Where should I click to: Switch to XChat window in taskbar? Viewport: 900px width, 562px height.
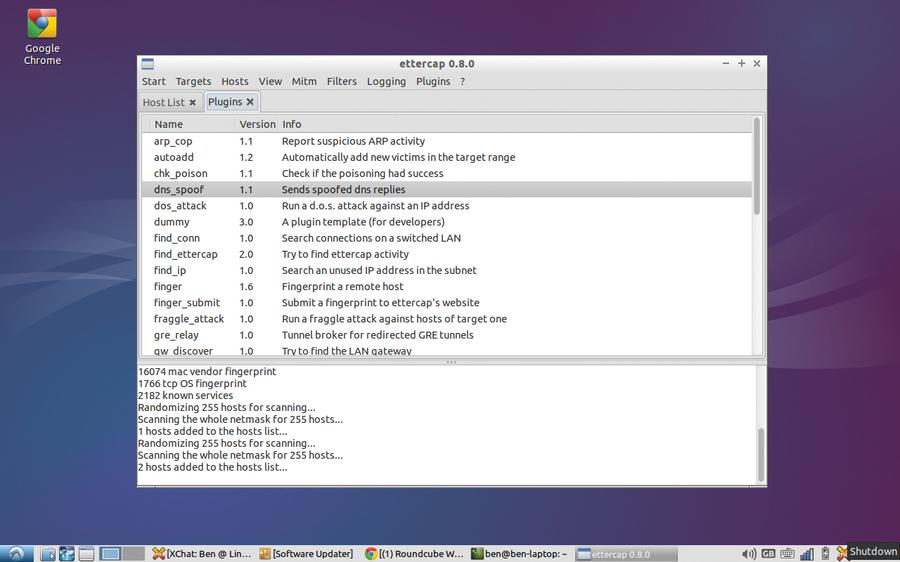click(x=202, y=554)
